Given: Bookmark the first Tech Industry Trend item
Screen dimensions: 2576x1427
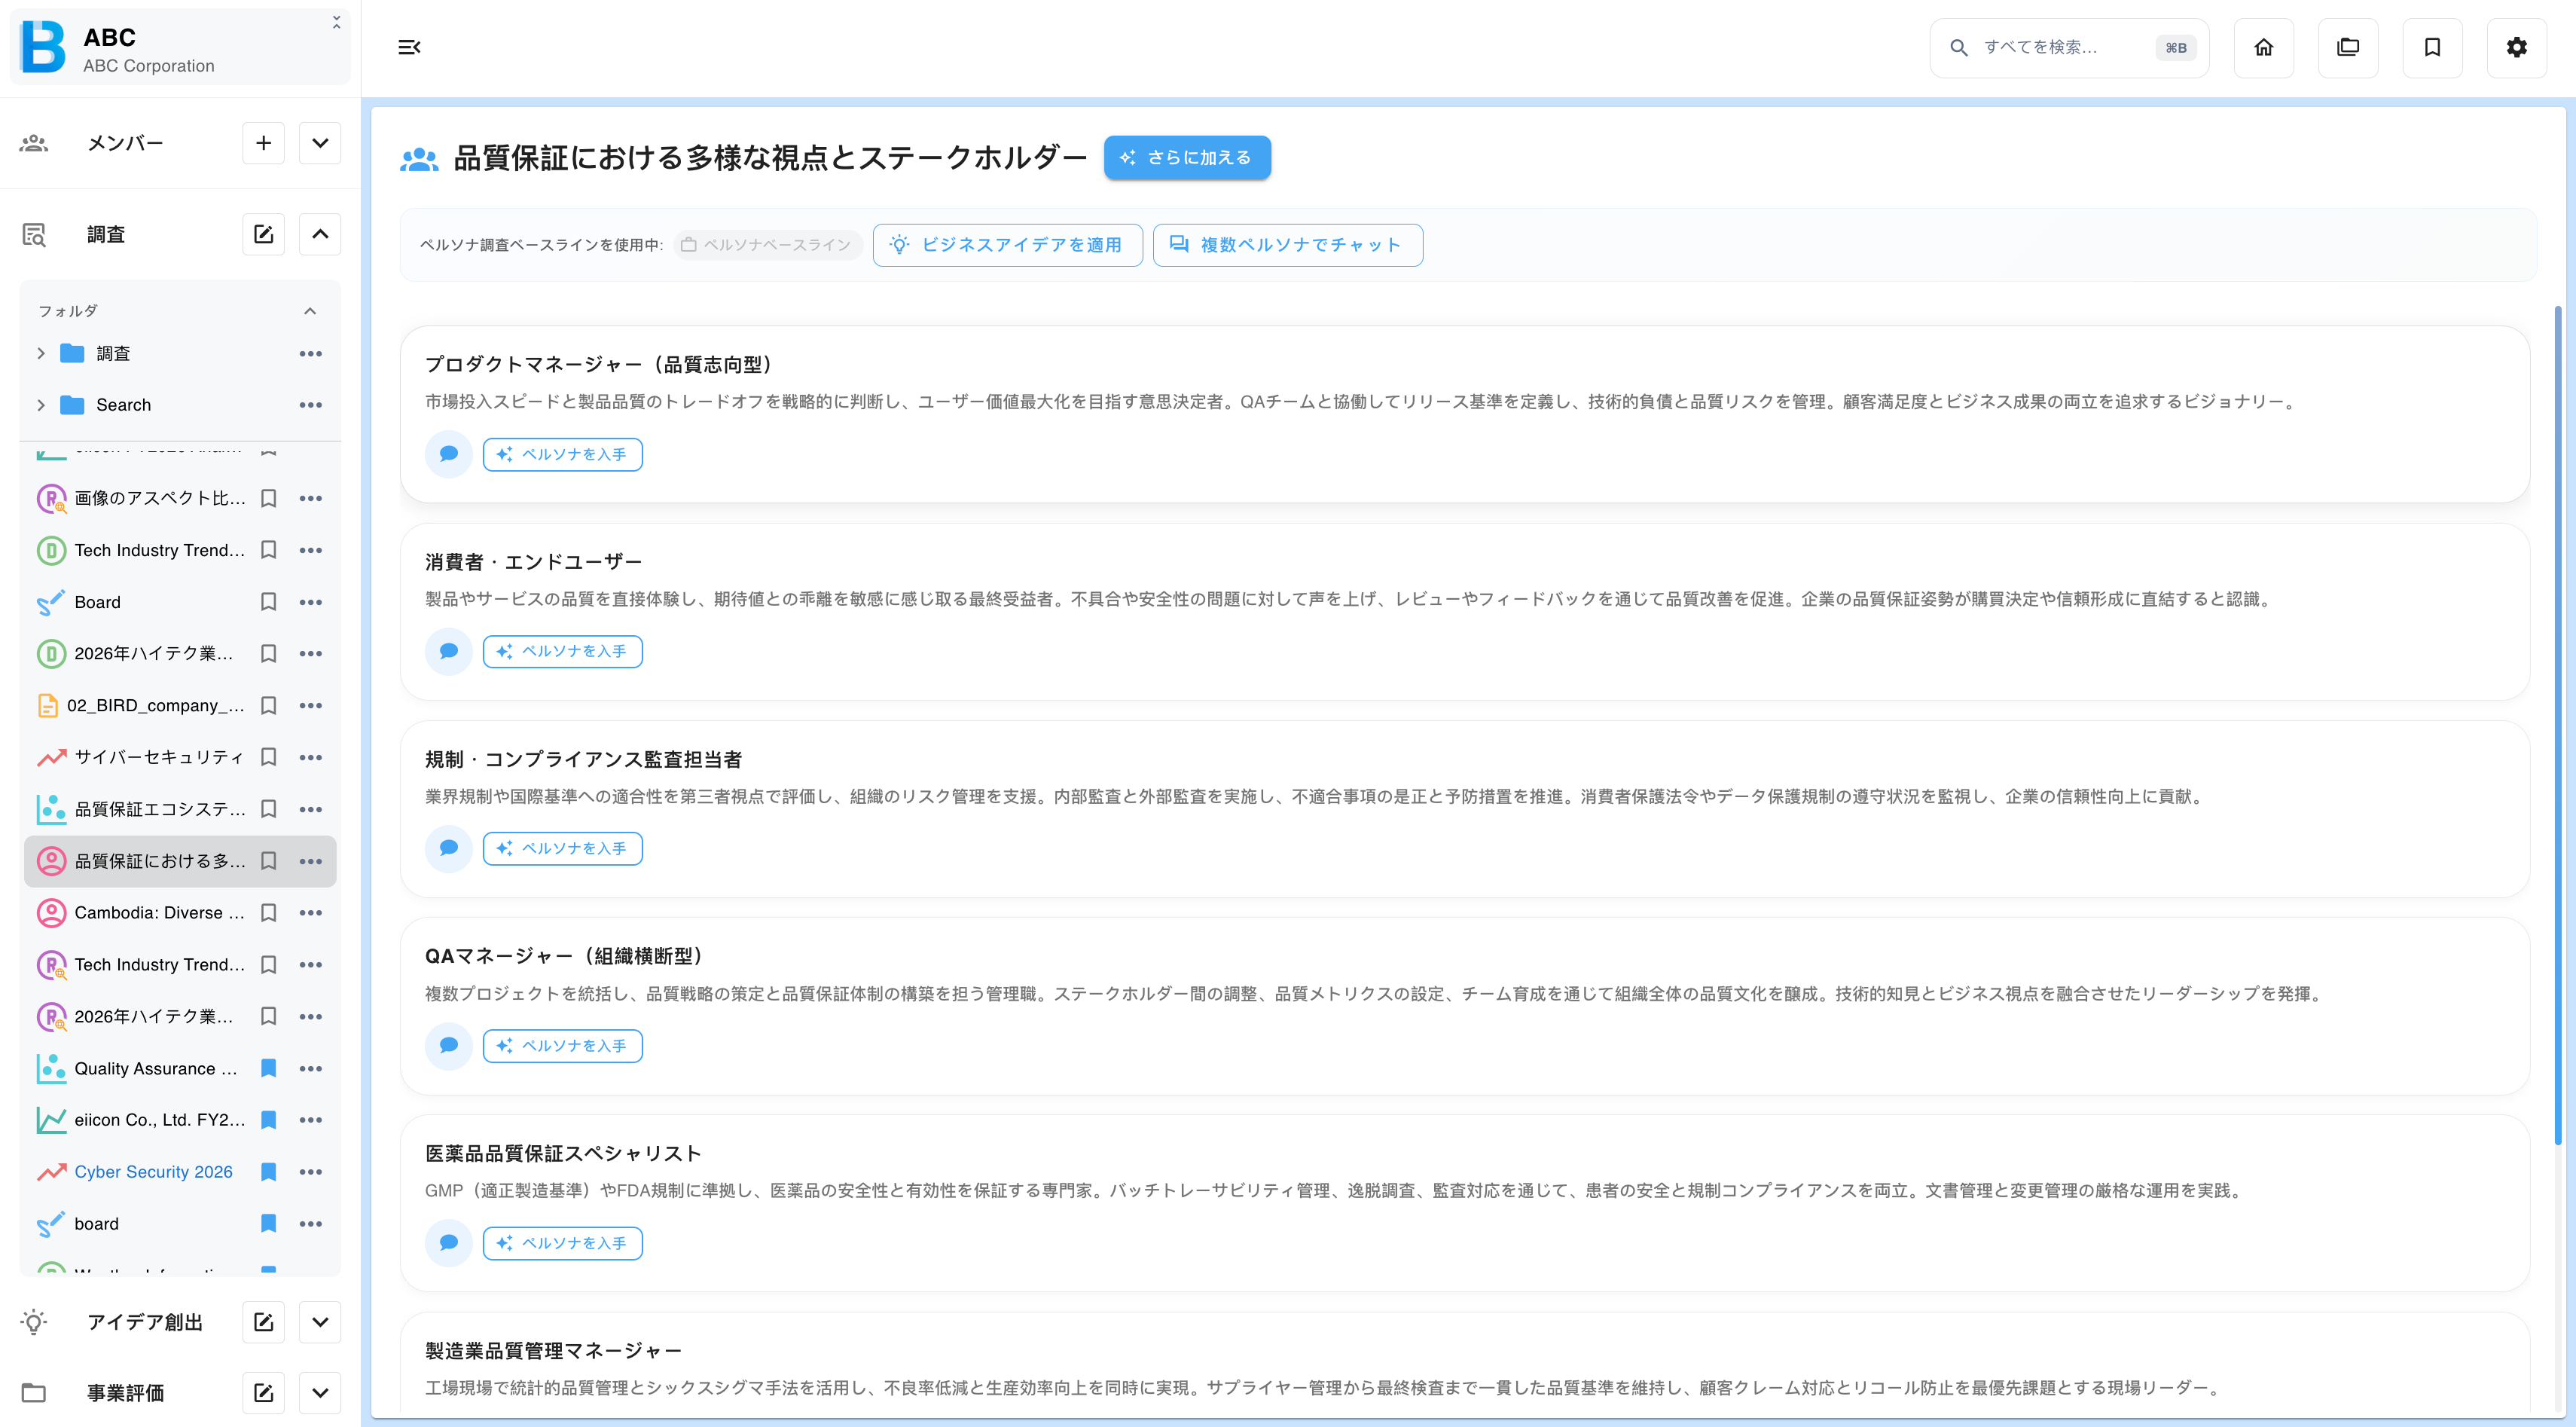Looking at the screenshot, I should coord(268,550).
